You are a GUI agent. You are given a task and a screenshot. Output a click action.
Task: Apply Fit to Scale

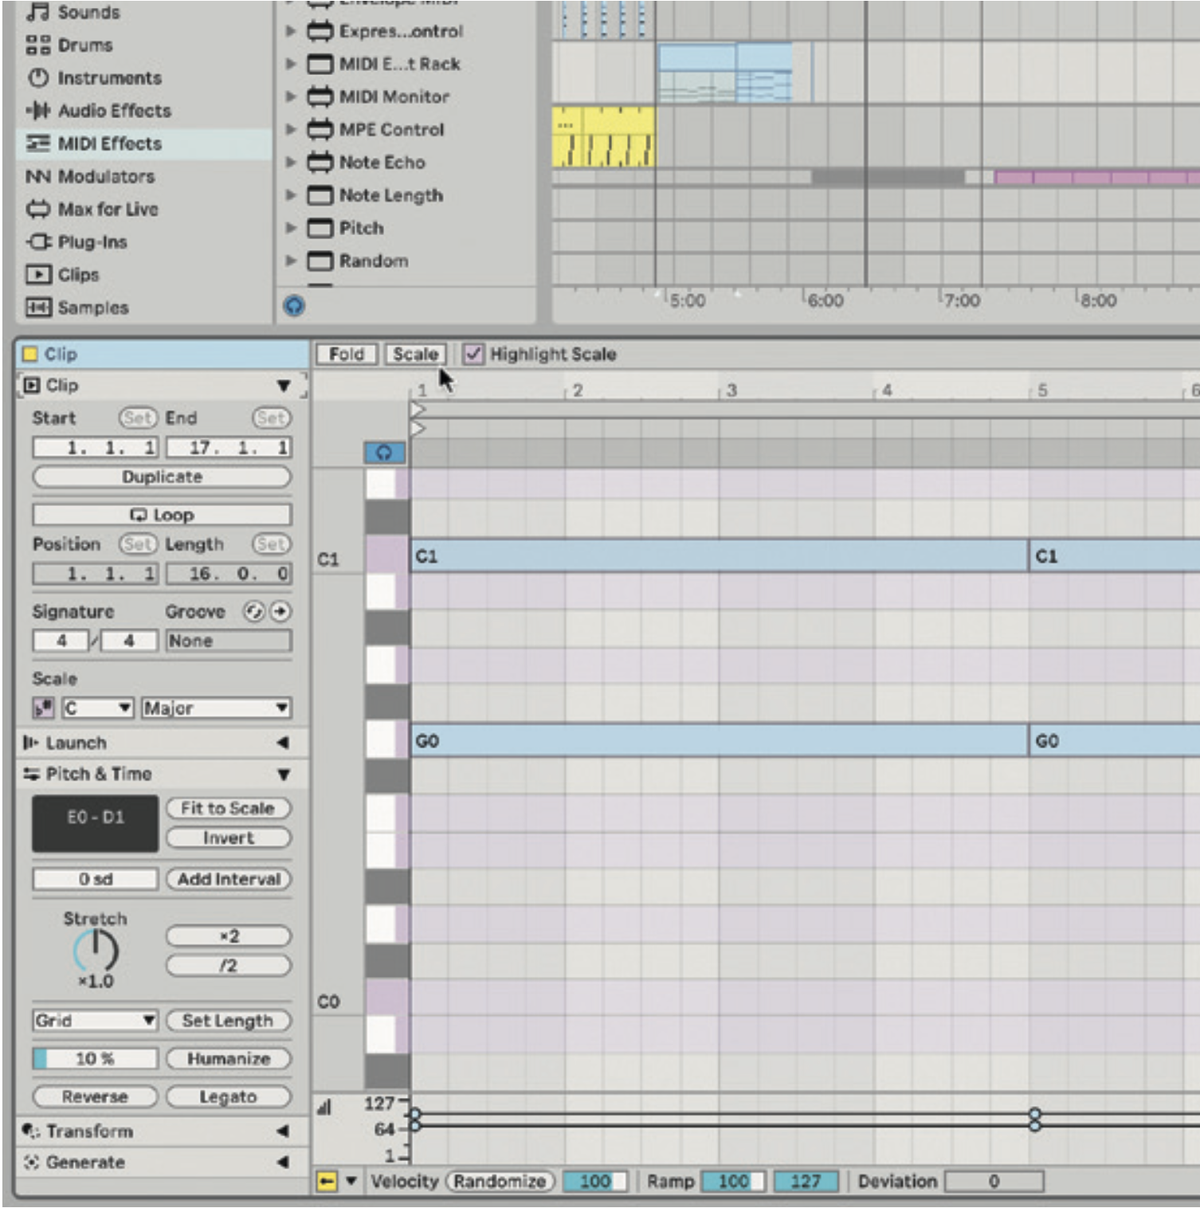[x=228, y=808]
